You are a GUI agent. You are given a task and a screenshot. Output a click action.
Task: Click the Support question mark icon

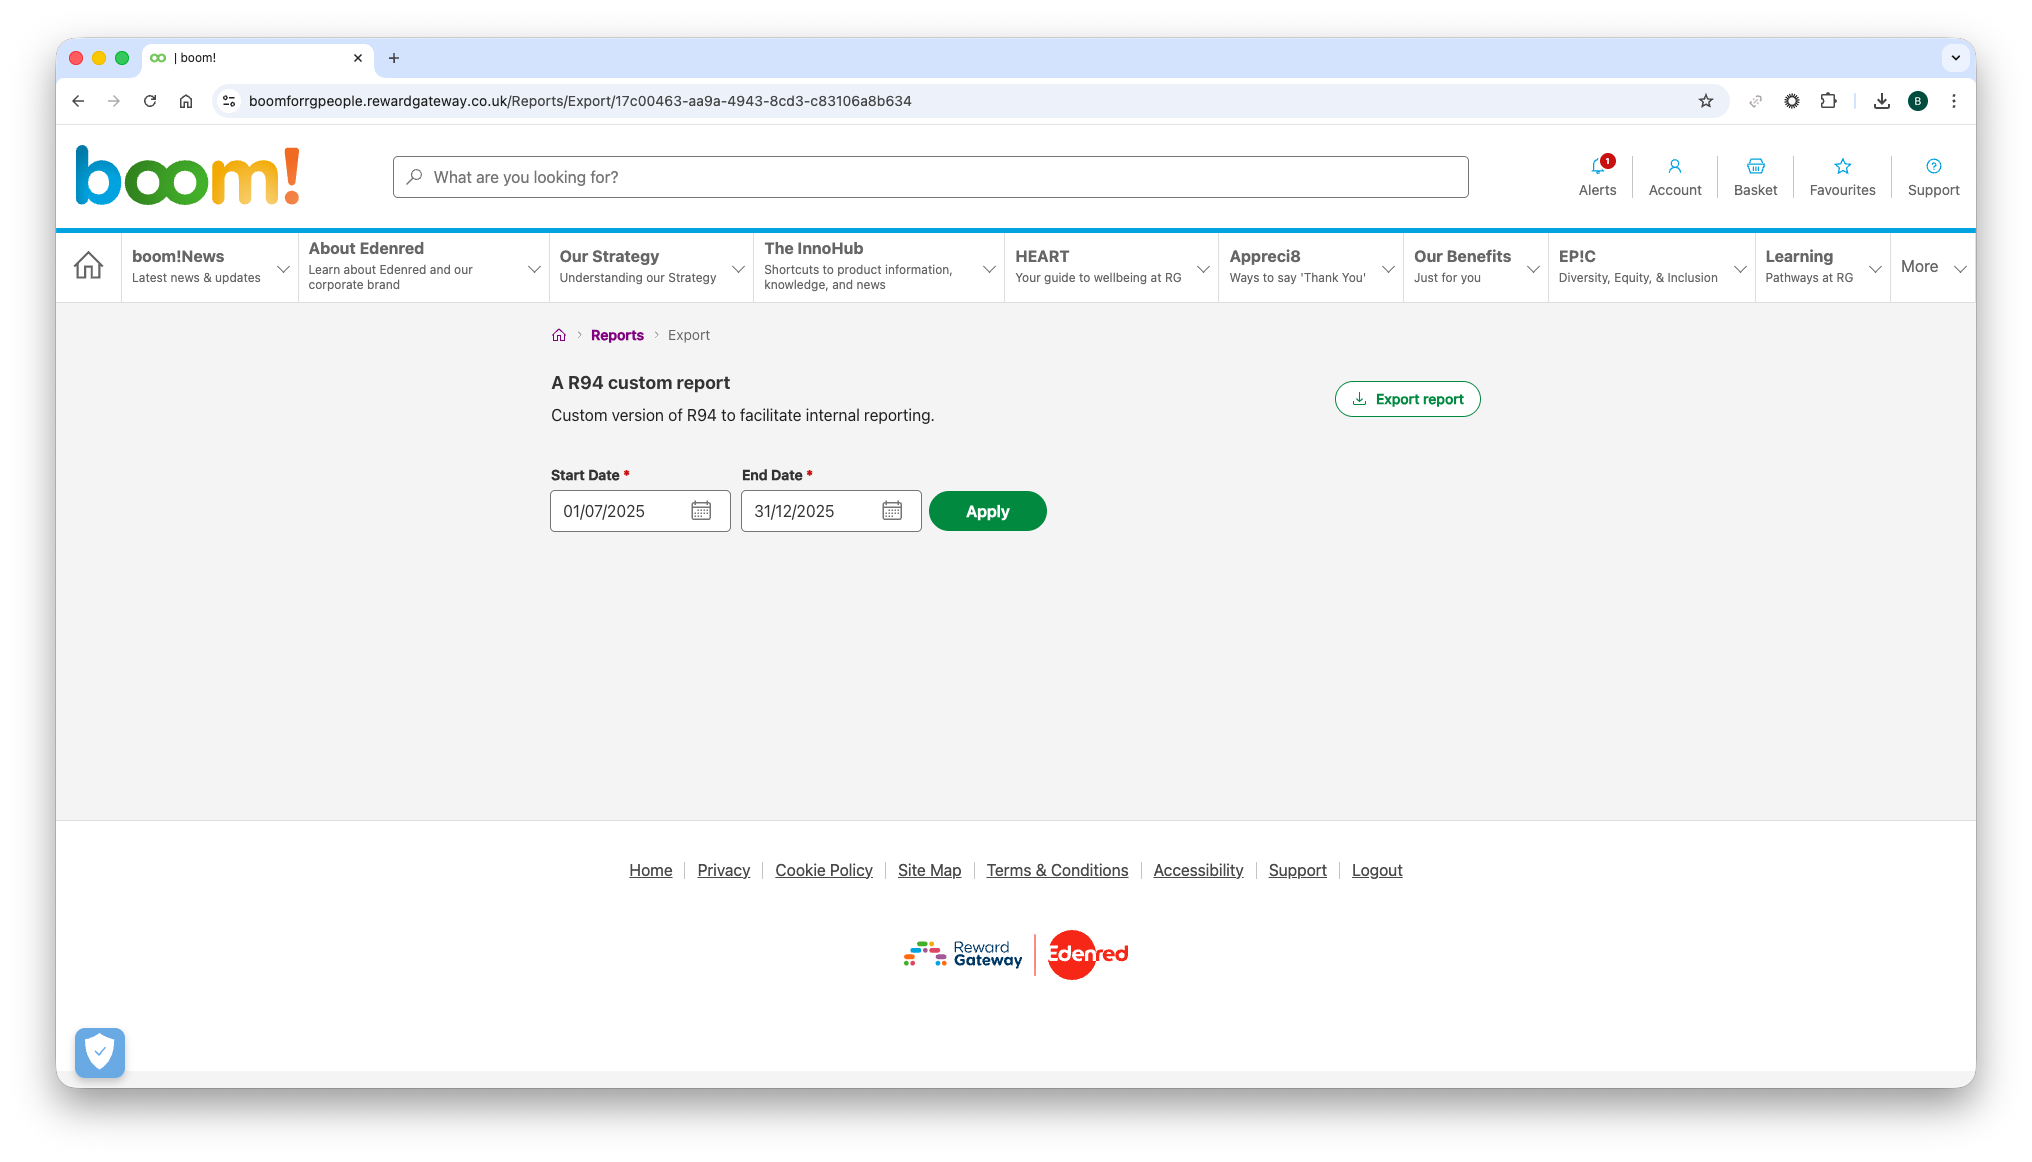tap(1933, 167)
